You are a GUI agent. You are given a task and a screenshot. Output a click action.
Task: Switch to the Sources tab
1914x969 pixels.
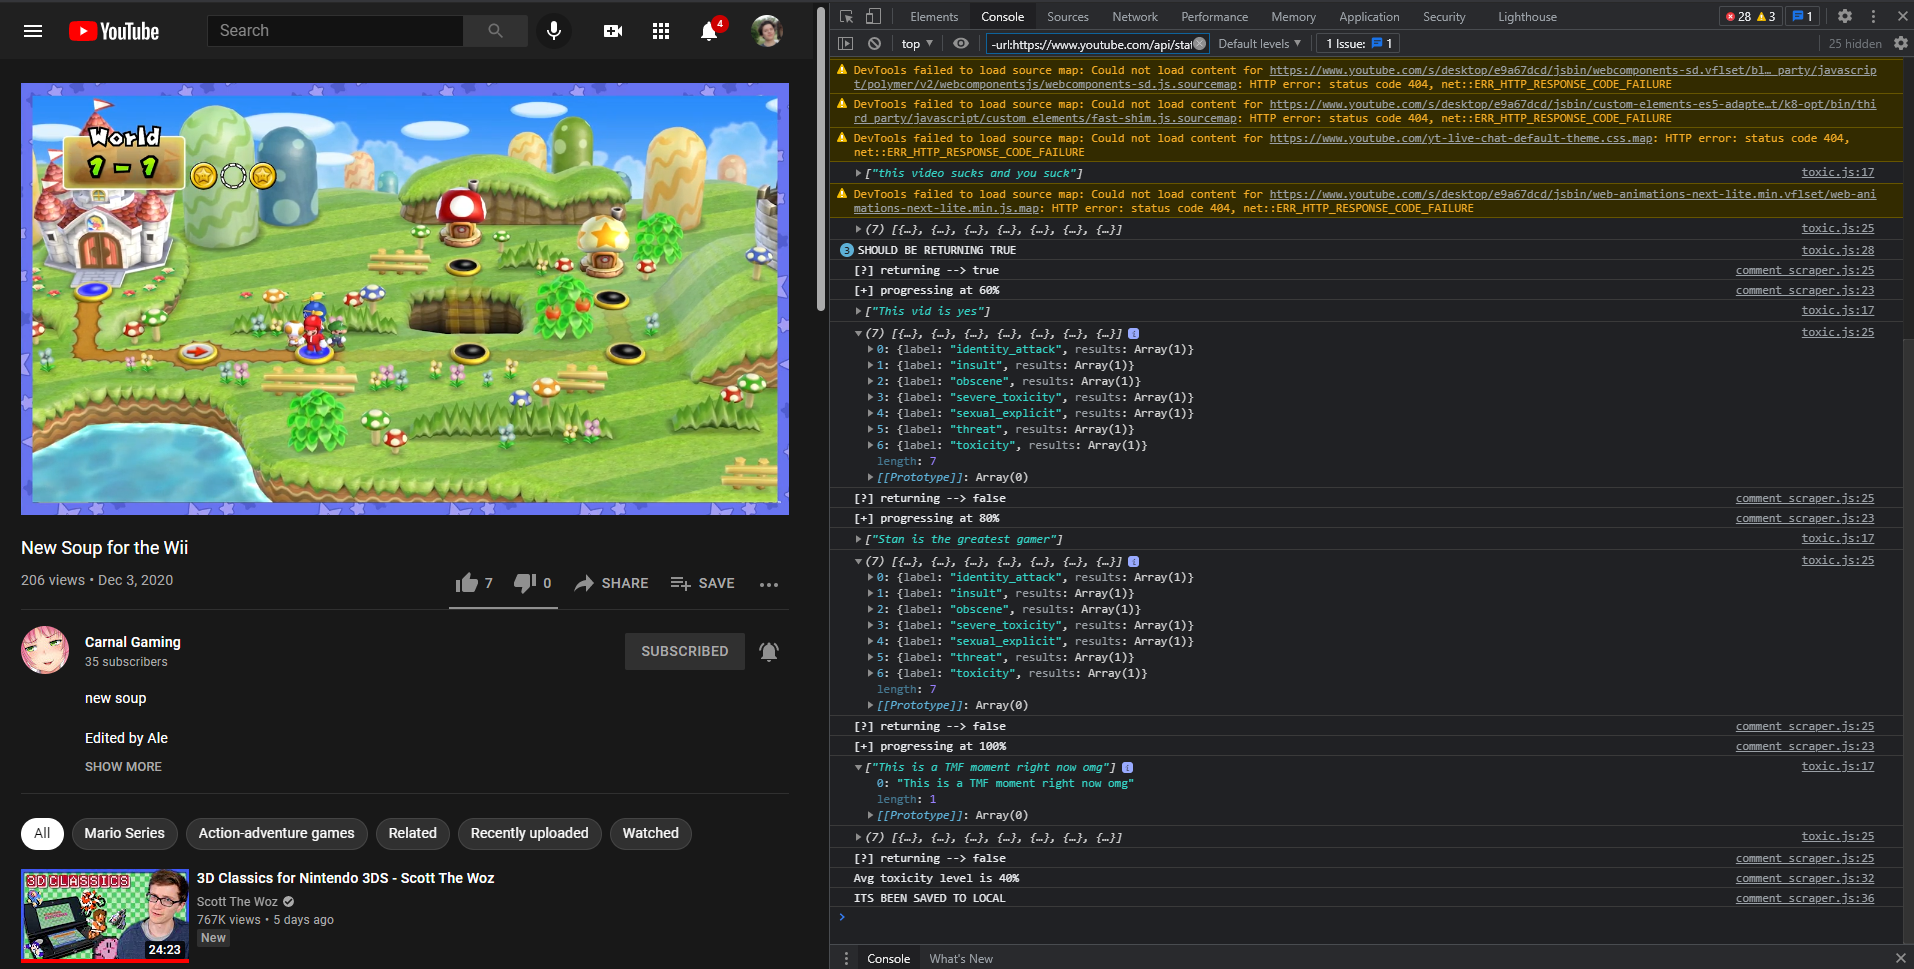pyautogui.click(x=1068, y=17)
